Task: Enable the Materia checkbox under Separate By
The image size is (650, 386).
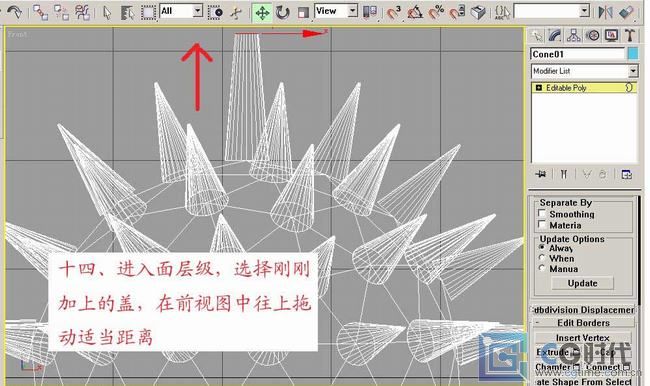Action: (542, 224)
